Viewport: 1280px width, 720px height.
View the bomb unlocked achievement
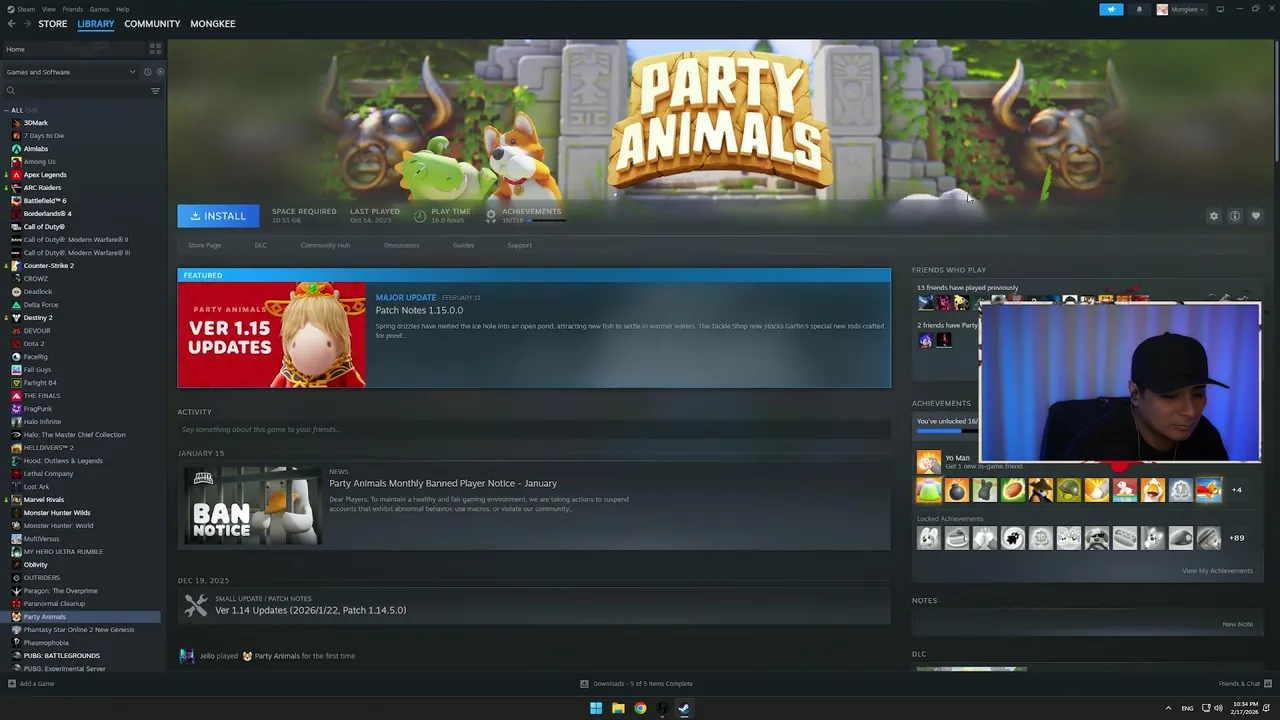[957, 490]
